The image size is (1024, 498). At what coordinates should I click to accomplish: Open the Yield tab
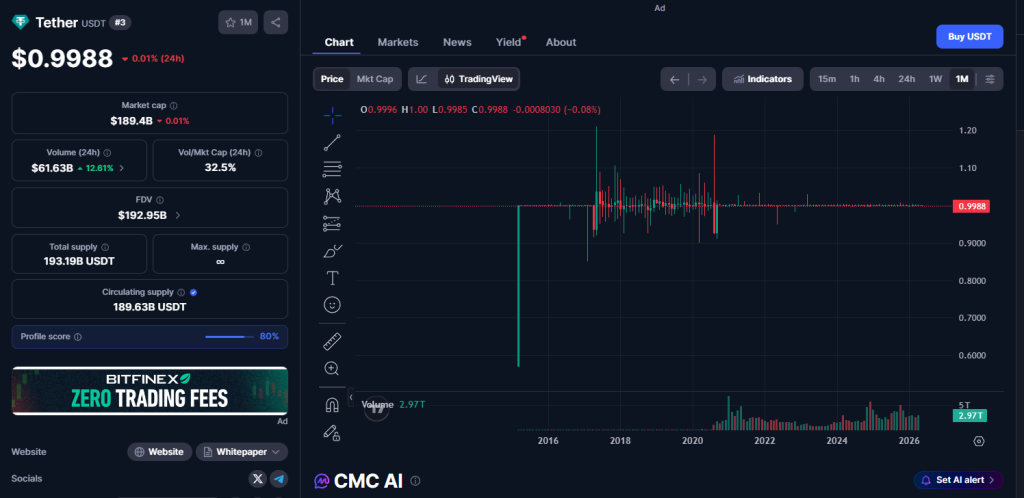pyautogui.click(x=509, y=42)
